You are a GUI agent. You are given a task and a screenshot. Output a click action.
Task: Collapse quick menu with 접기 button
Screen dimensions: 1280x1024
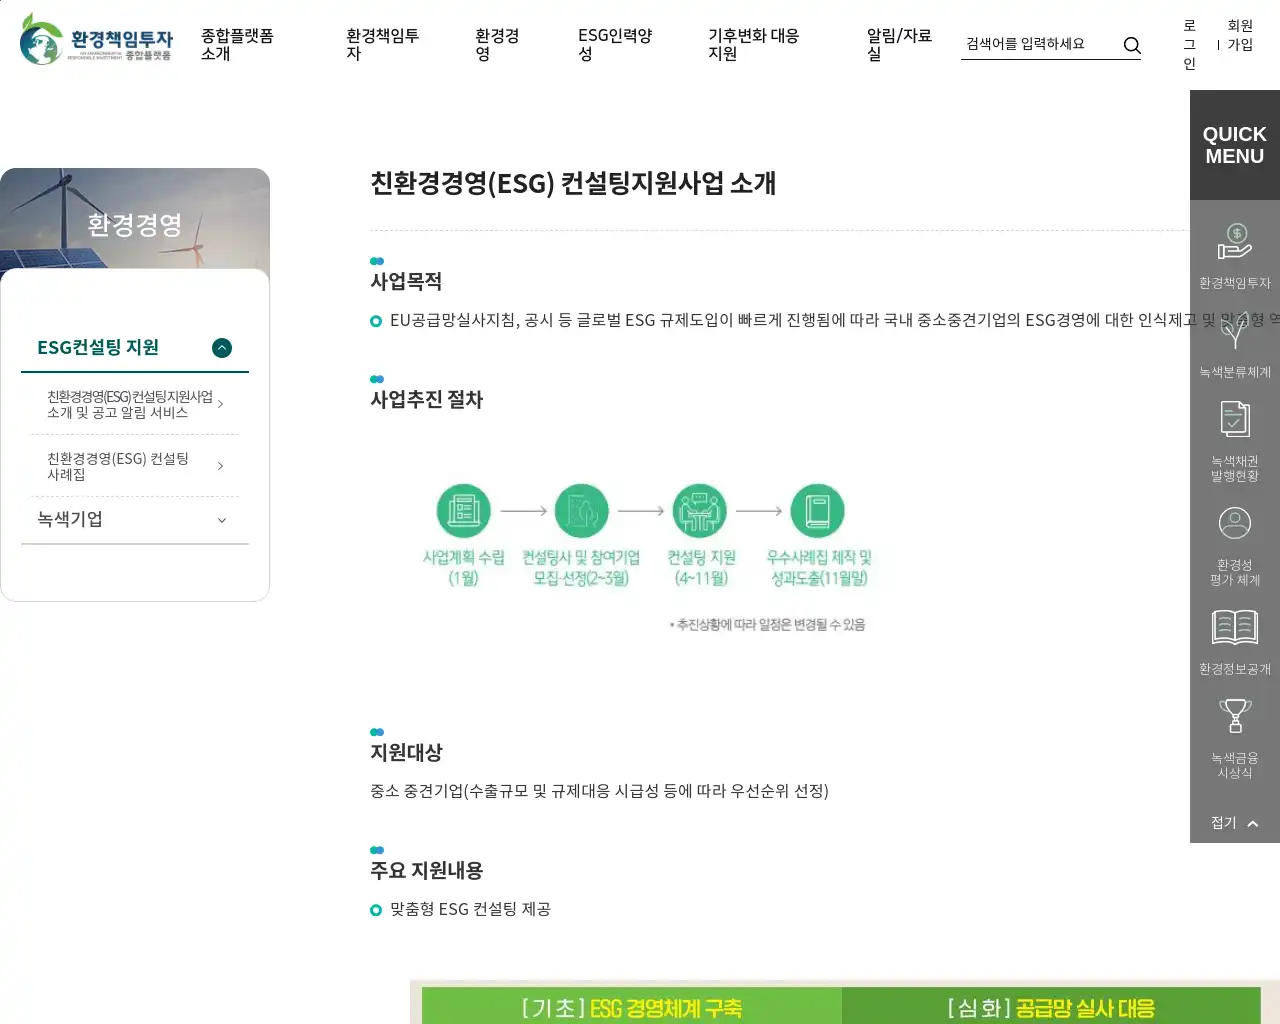click(1234, 823)
